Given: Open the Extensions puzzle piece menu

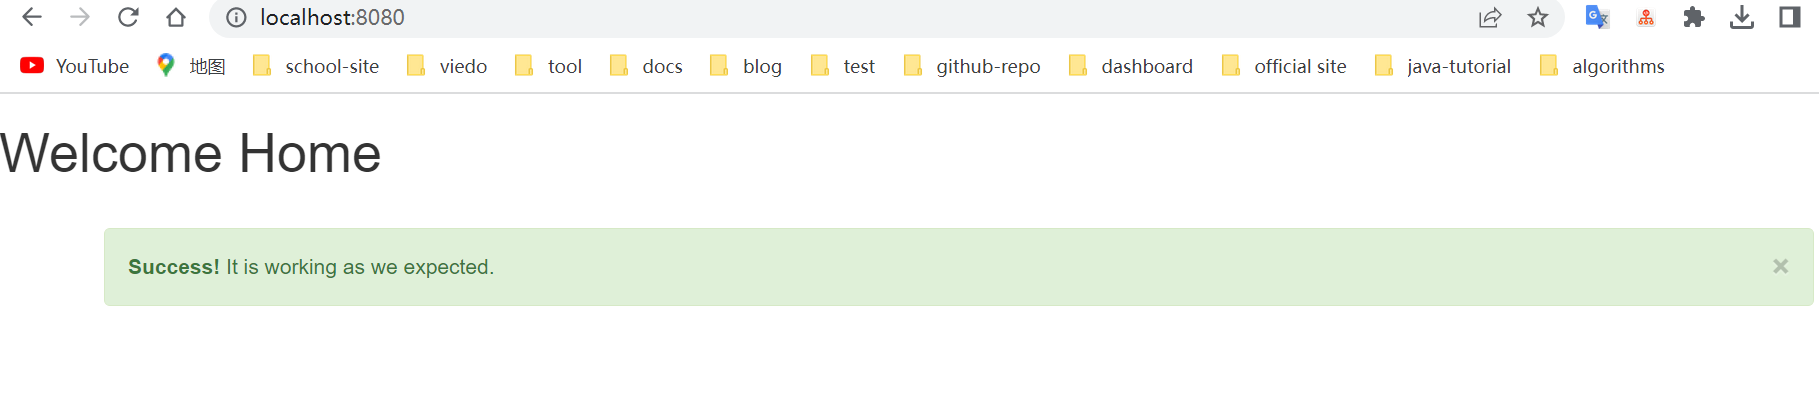Looking at the screenshot, I should 1694,17.
